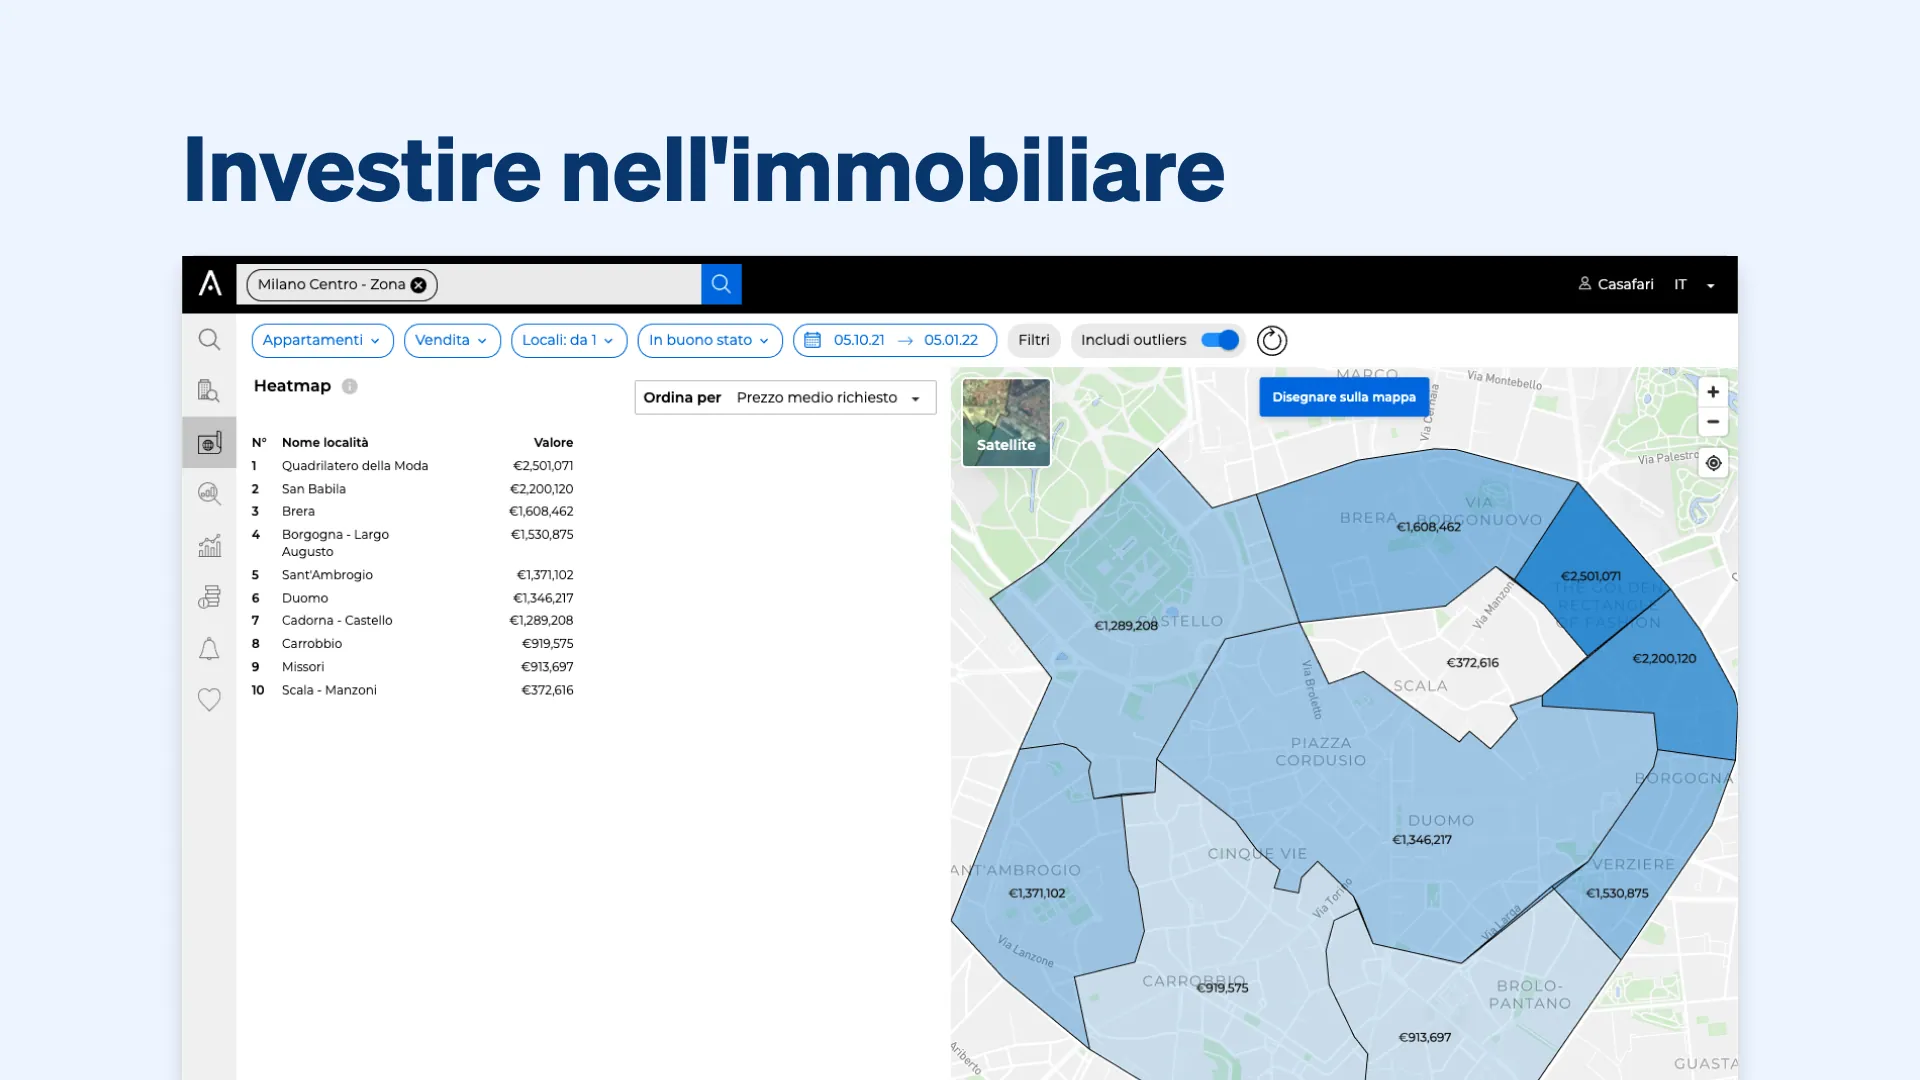Open the bar chart statistics icon
Screen dimensions: 1920x1080
[209, 546]
